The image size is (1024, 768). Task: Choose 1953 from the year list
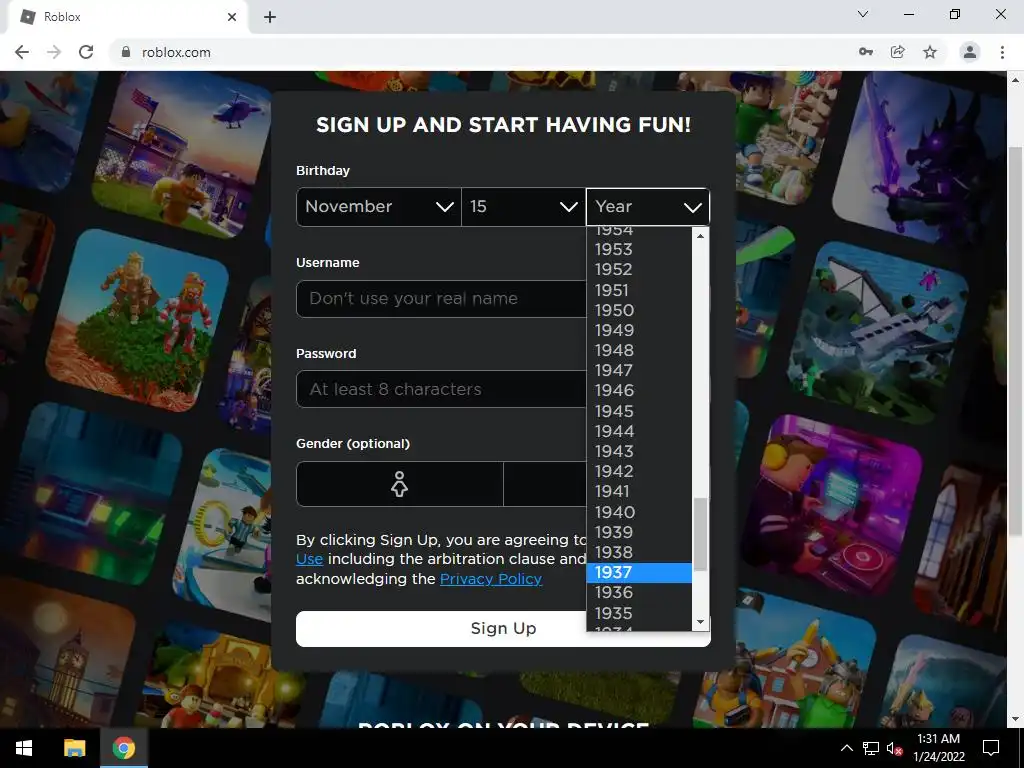(639, 249)
